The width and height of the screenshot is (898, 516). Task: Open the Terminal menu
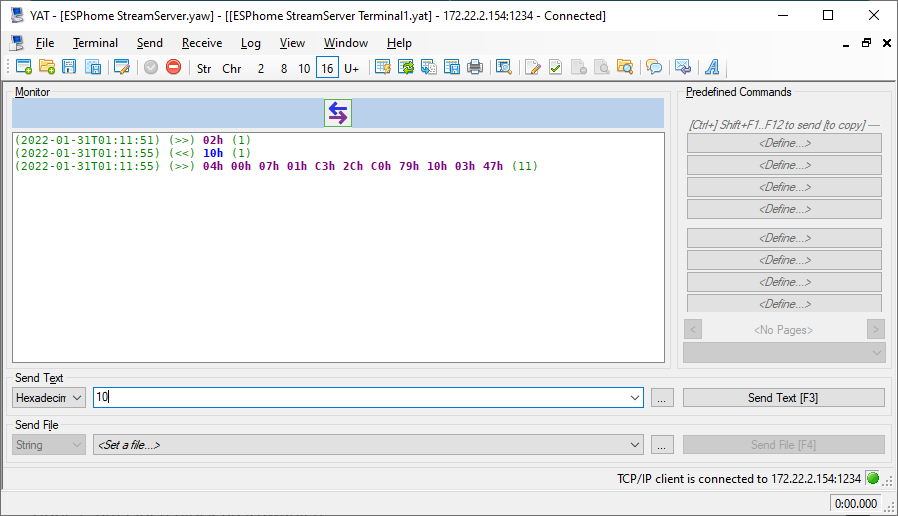click(x=95, y=43)
